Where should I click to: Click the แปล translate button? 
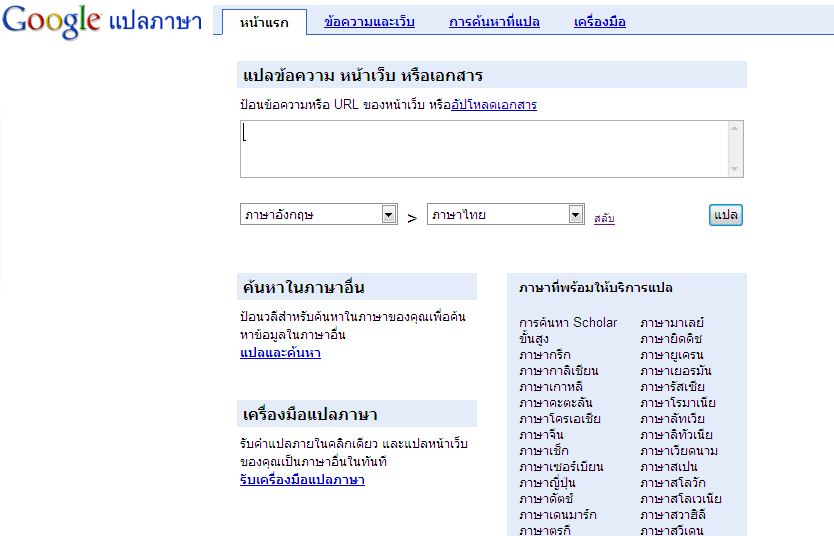point(725,215)
